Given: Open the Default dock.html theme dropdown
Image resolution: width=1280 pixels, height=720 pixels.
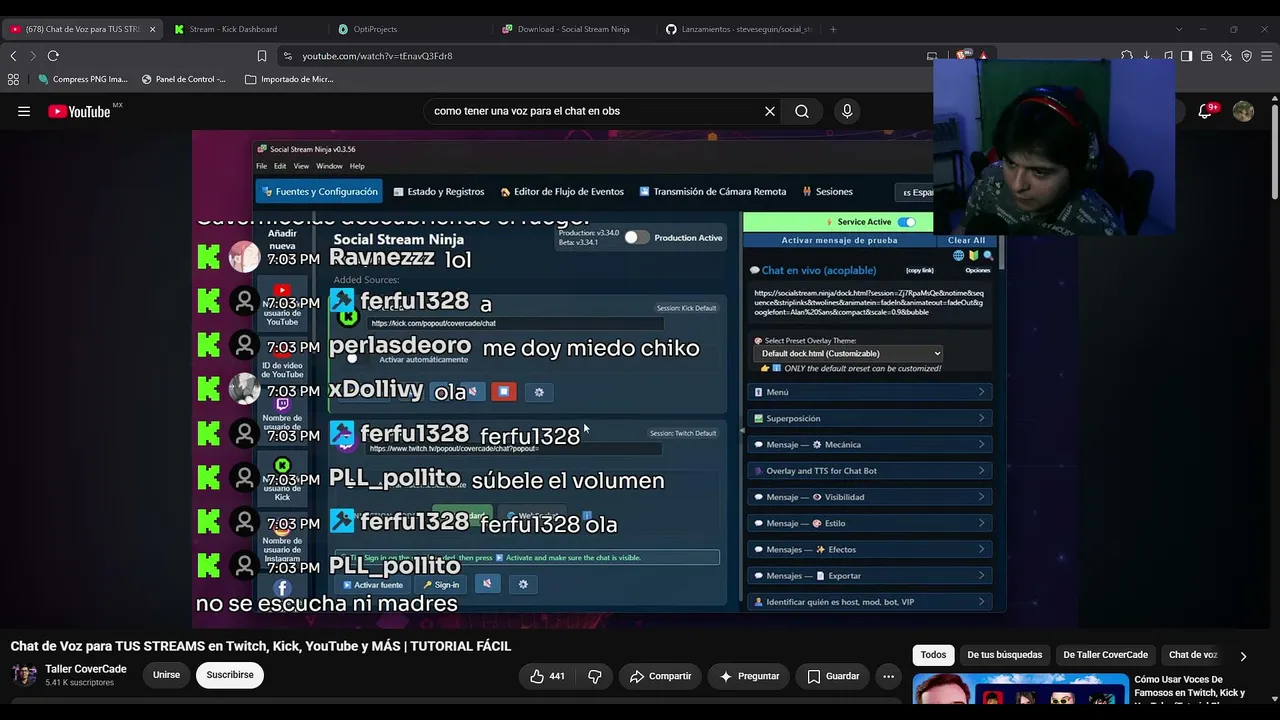Looking at the screenshot, I should pyautogui.click(x=850, y=353).
